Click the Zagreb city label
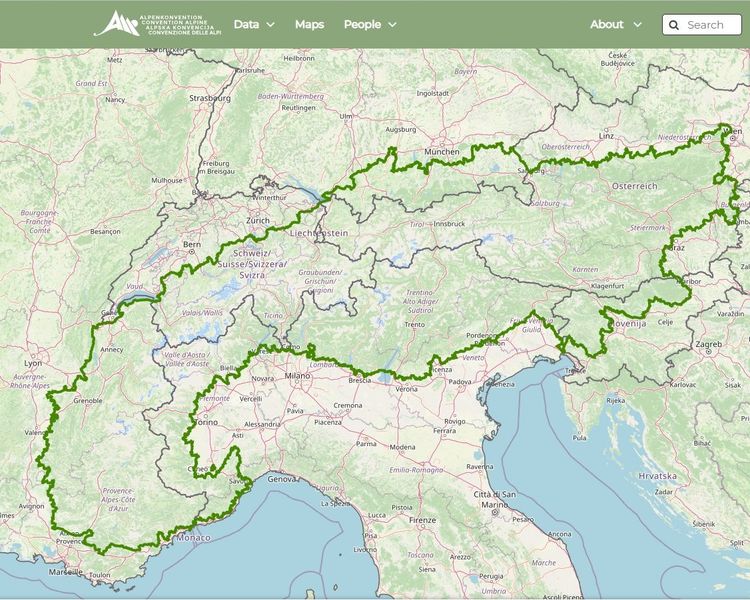The height and width of the screenshot is (600, 750). [x=709, y=344]
